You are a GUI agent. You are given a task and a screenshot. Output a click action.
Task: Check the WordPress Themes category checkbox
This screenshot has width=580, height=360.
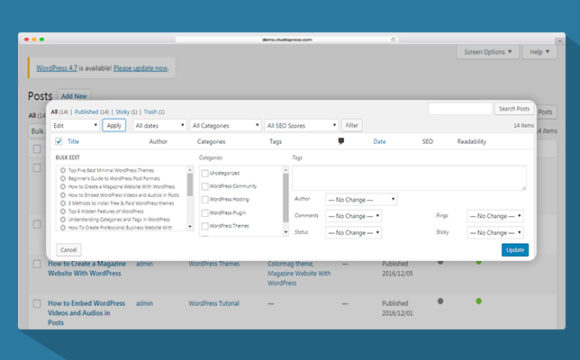click(x=205, y=226)
